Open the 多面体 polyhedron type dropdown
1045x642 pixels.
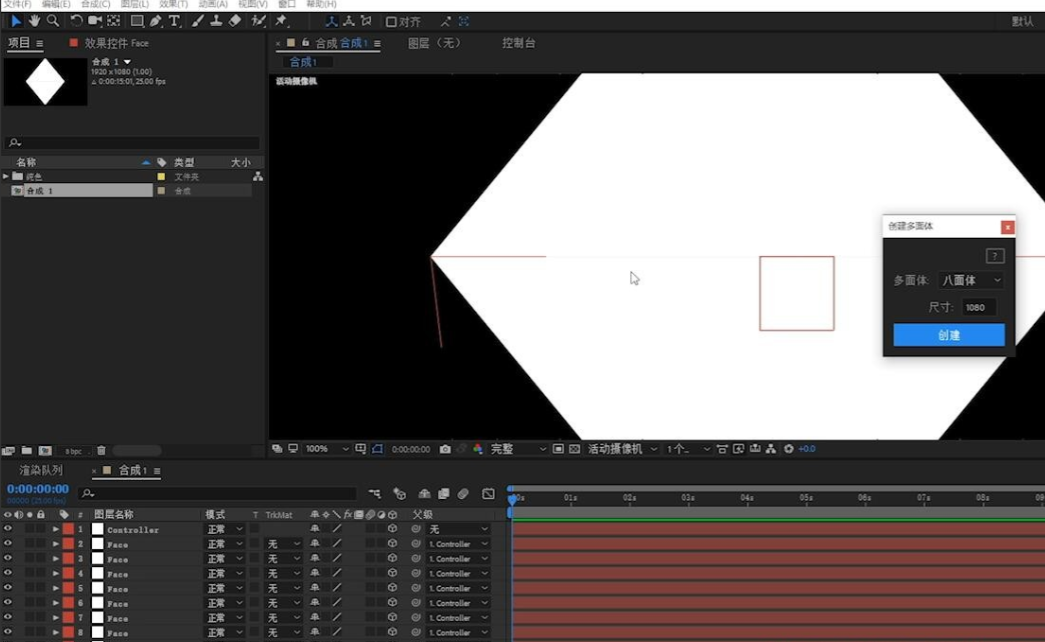[971, 281]
